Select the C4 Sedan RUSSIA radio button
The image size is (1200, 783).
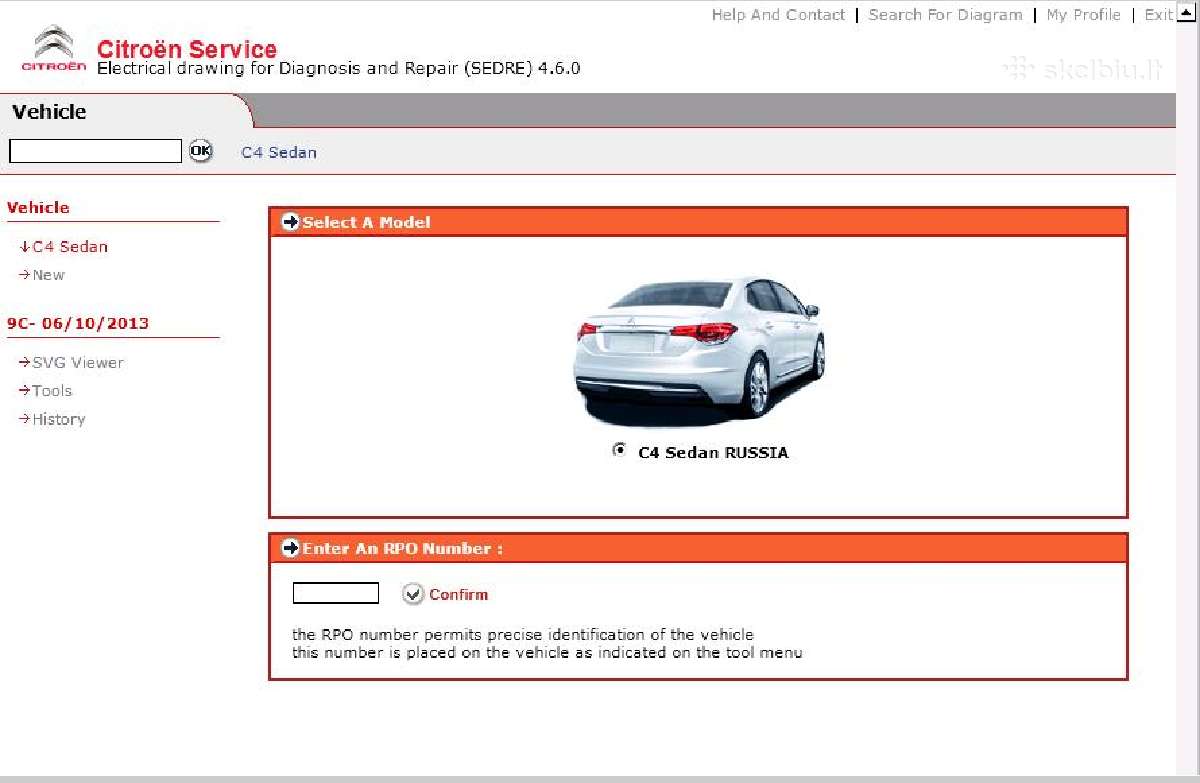(619, 451)
